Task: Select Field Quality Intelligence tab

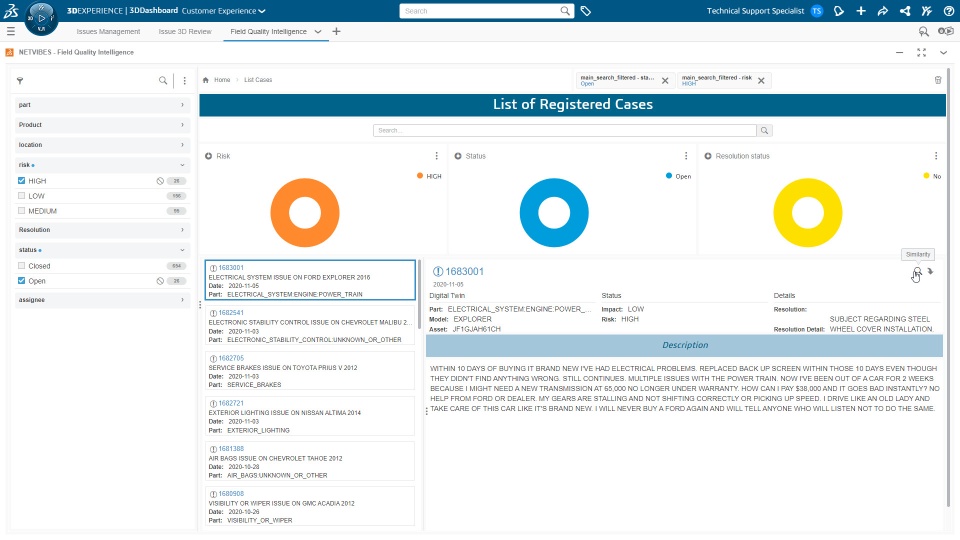Action: [268, 31]
